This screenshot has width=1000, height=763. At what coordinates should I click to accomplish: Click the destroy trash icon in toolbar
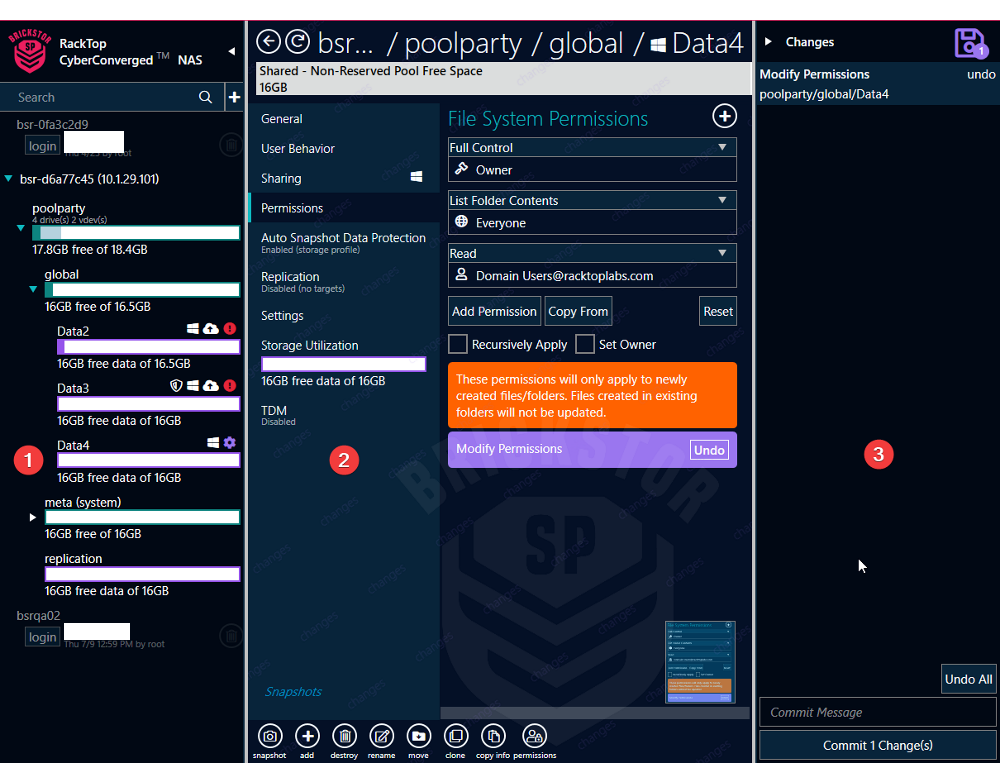[344, 736]
